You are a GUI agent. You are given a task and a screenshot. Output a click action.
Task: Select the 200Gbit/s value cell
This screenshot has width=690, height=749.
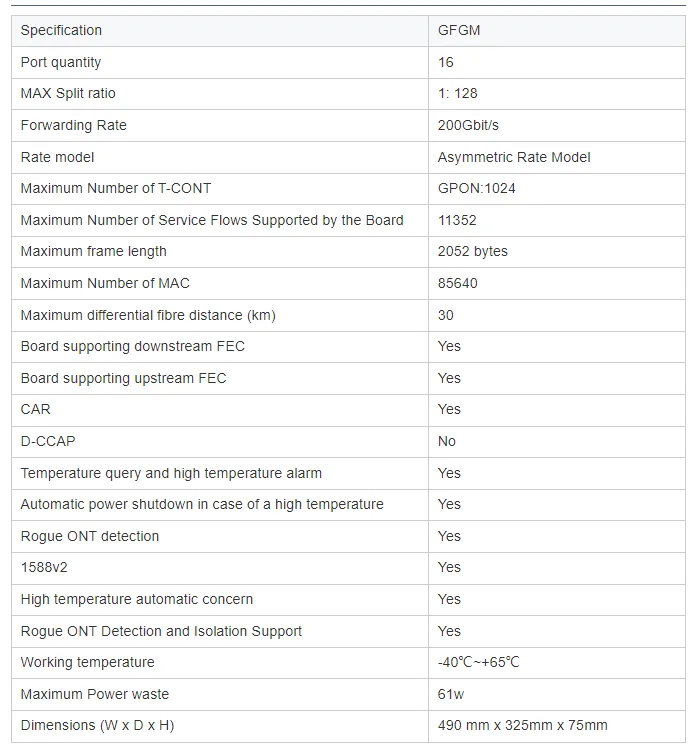click(x=557, y=125)
